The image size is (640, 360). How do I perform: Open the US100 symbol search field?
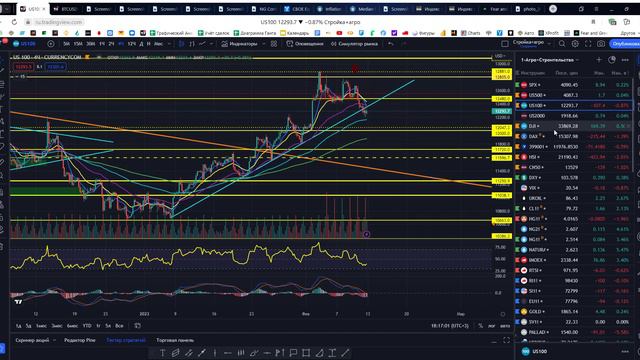(x=24, y=44)
